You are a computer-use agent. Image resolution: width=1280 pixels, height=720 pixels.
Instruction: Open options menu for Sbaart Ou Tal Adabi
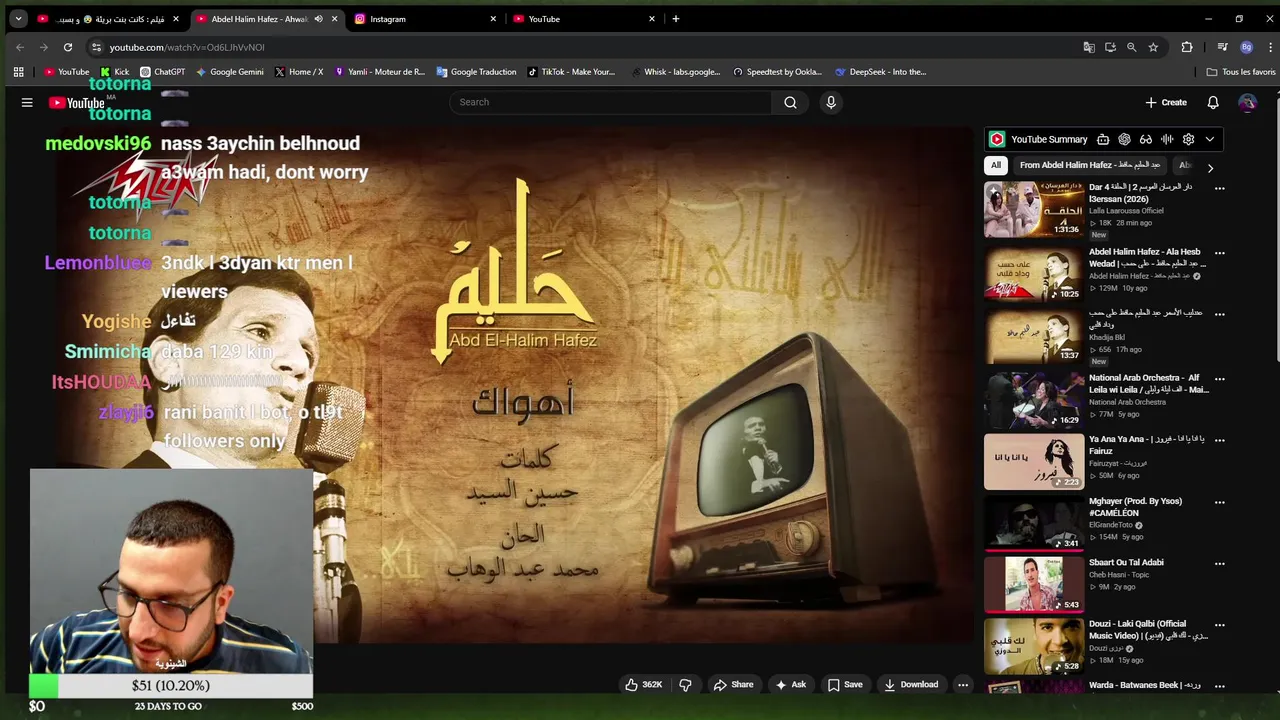click(1219, 564)
